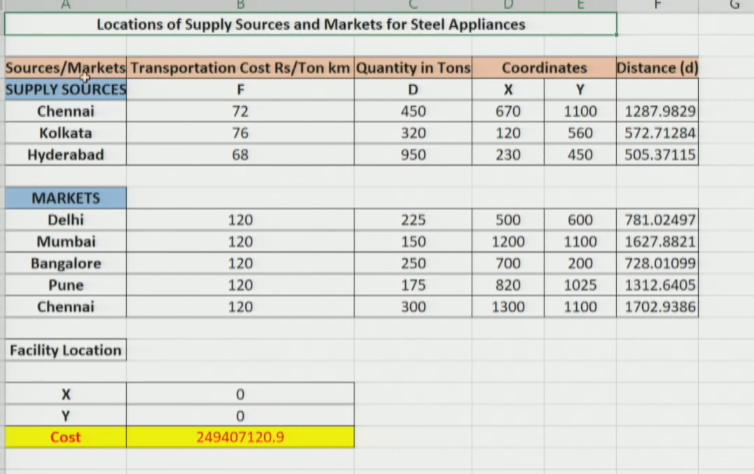
Task: Select the title cell about Steel Appliances
Action: (x=311, y=25)
